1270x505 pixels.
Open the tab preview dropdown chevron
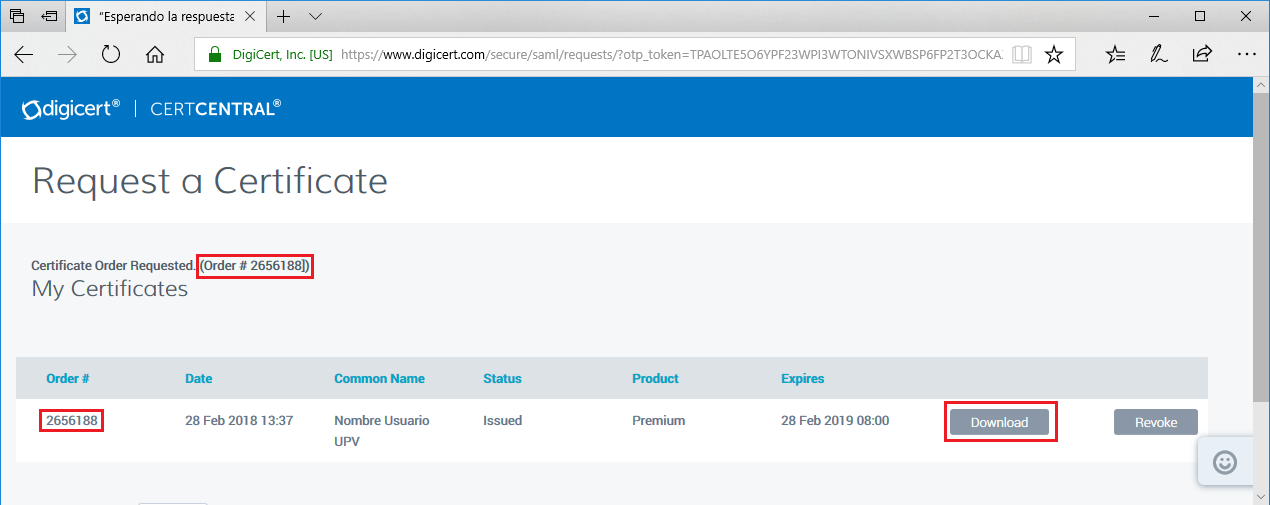coord(316,16)
